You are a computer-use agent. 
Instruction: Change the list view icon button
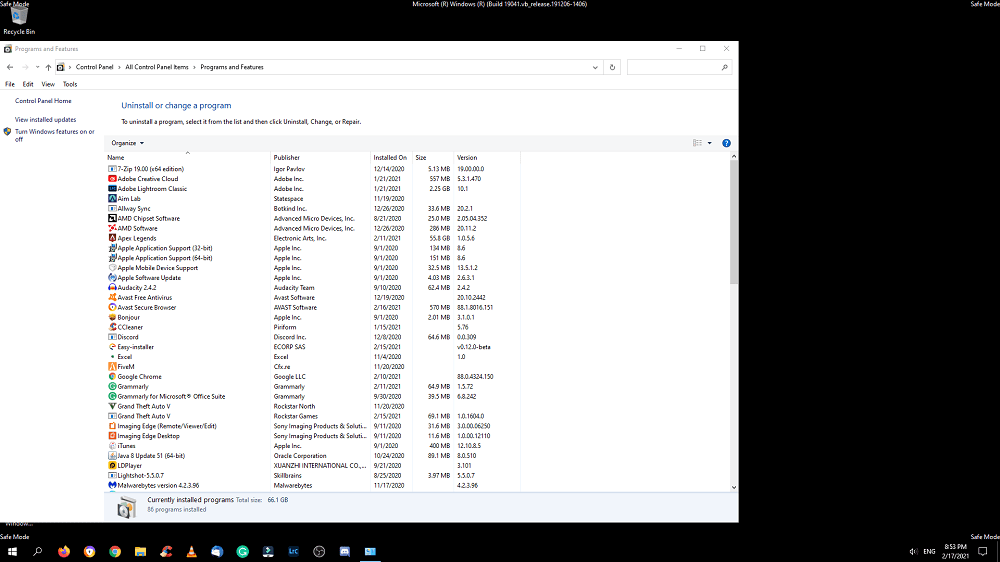[x=697, y=143]
